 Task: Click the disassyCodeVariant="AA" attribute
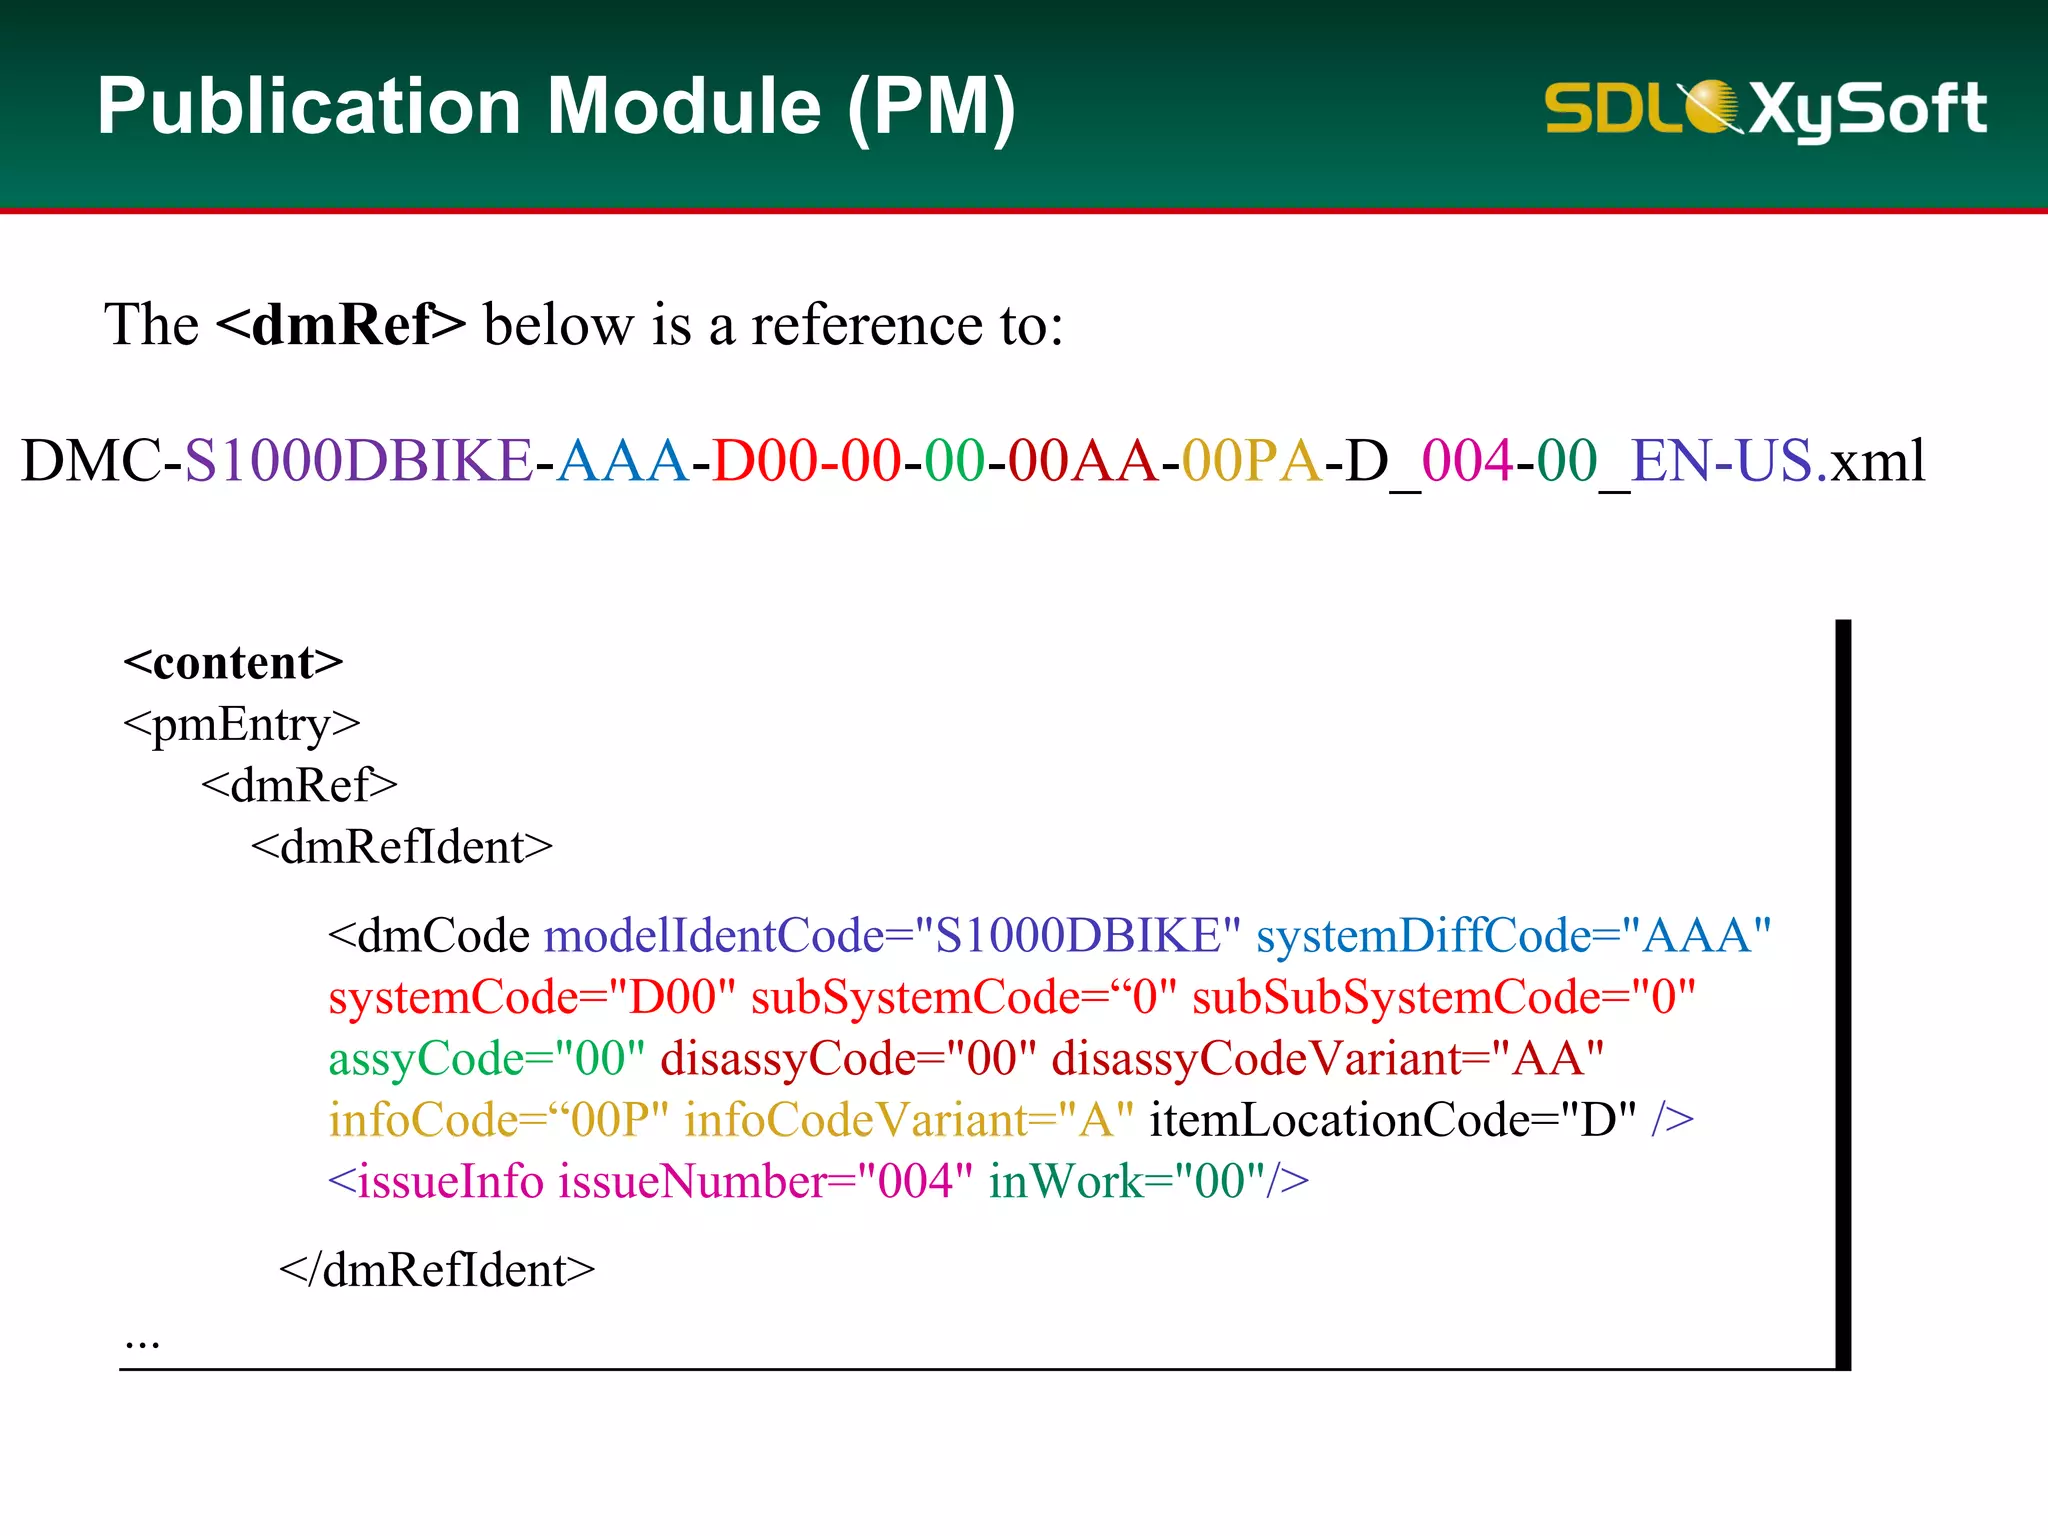[x=1328, y=1058]
